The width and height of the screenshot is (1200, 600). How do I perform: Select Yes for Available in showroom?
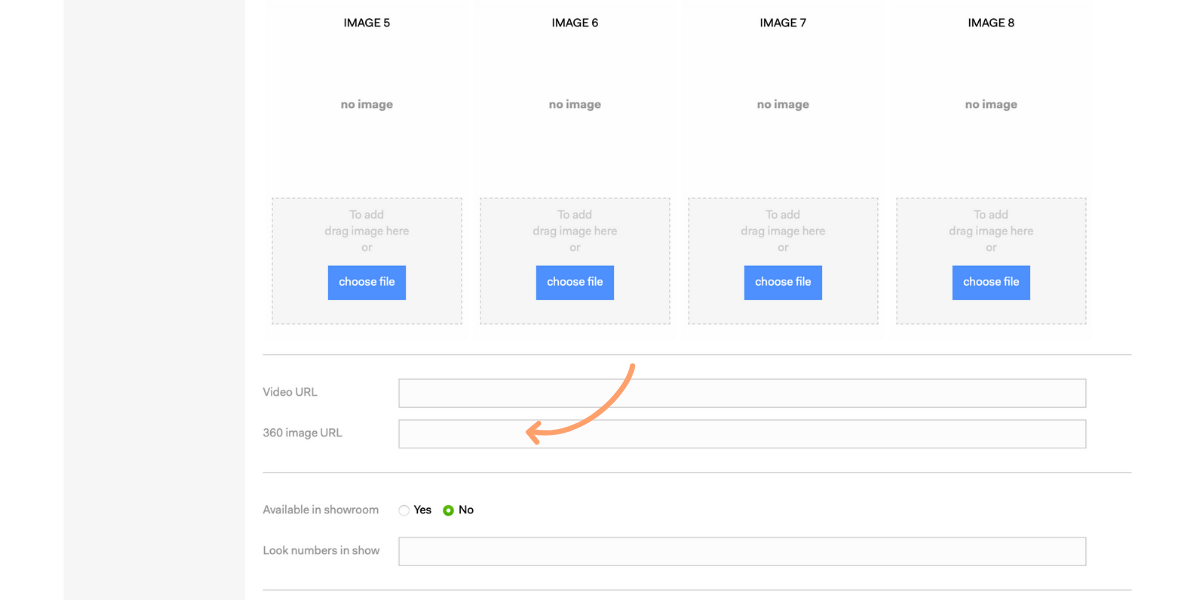[404, 510]
